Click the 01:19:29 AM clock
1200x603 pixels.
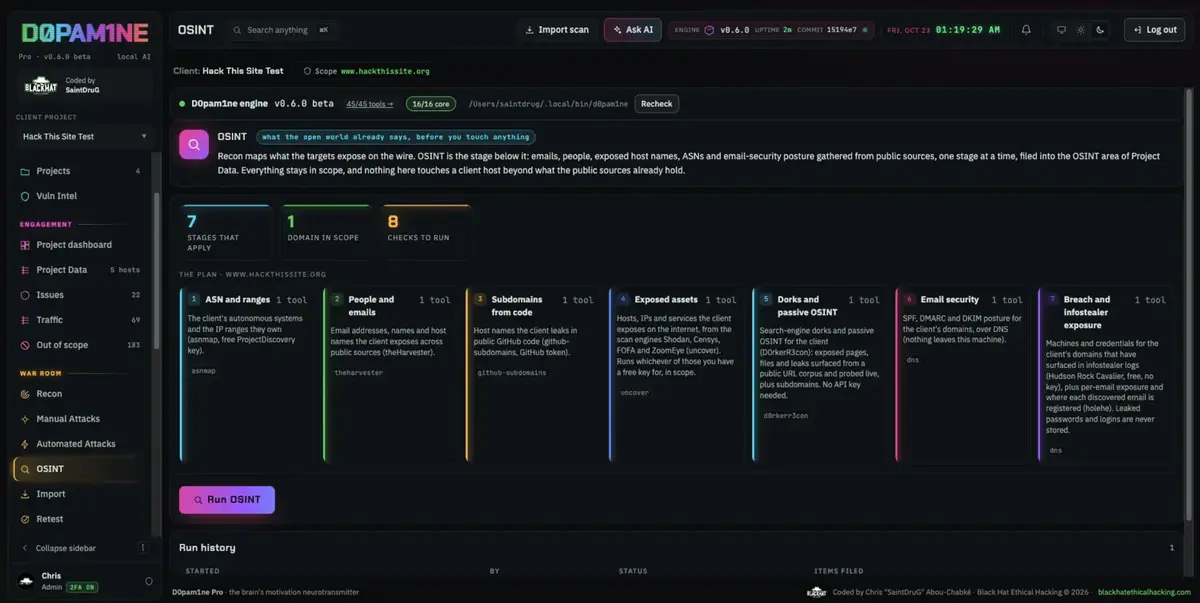[x=967, y=30]
